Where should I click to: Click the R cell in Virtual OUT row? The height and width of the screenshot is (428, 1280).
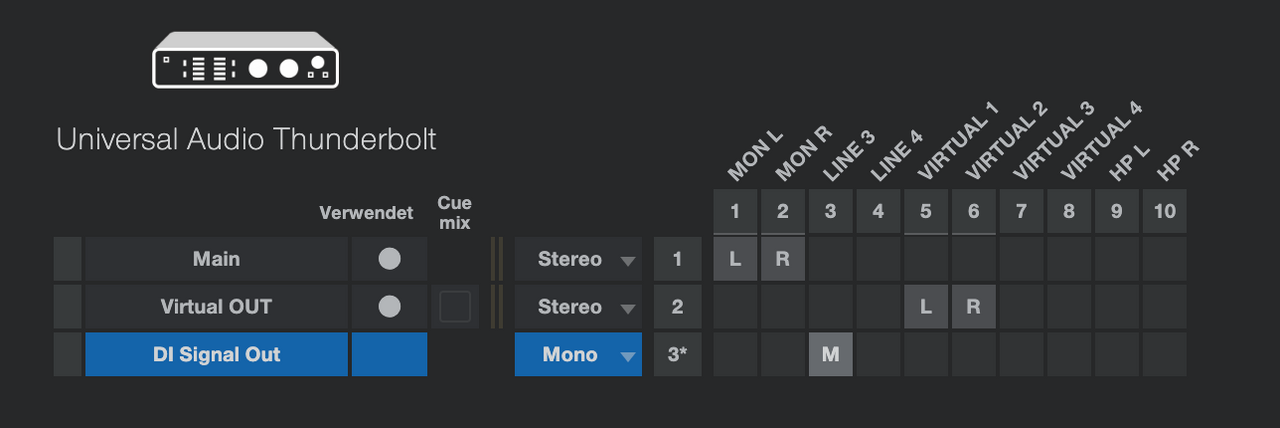974,307
